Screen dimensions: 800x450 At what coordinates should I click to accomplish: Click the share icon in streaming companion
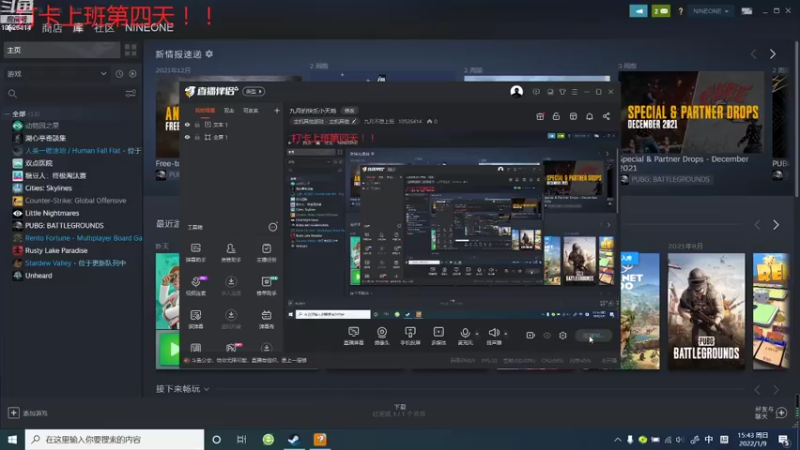(x=606, y=117)
